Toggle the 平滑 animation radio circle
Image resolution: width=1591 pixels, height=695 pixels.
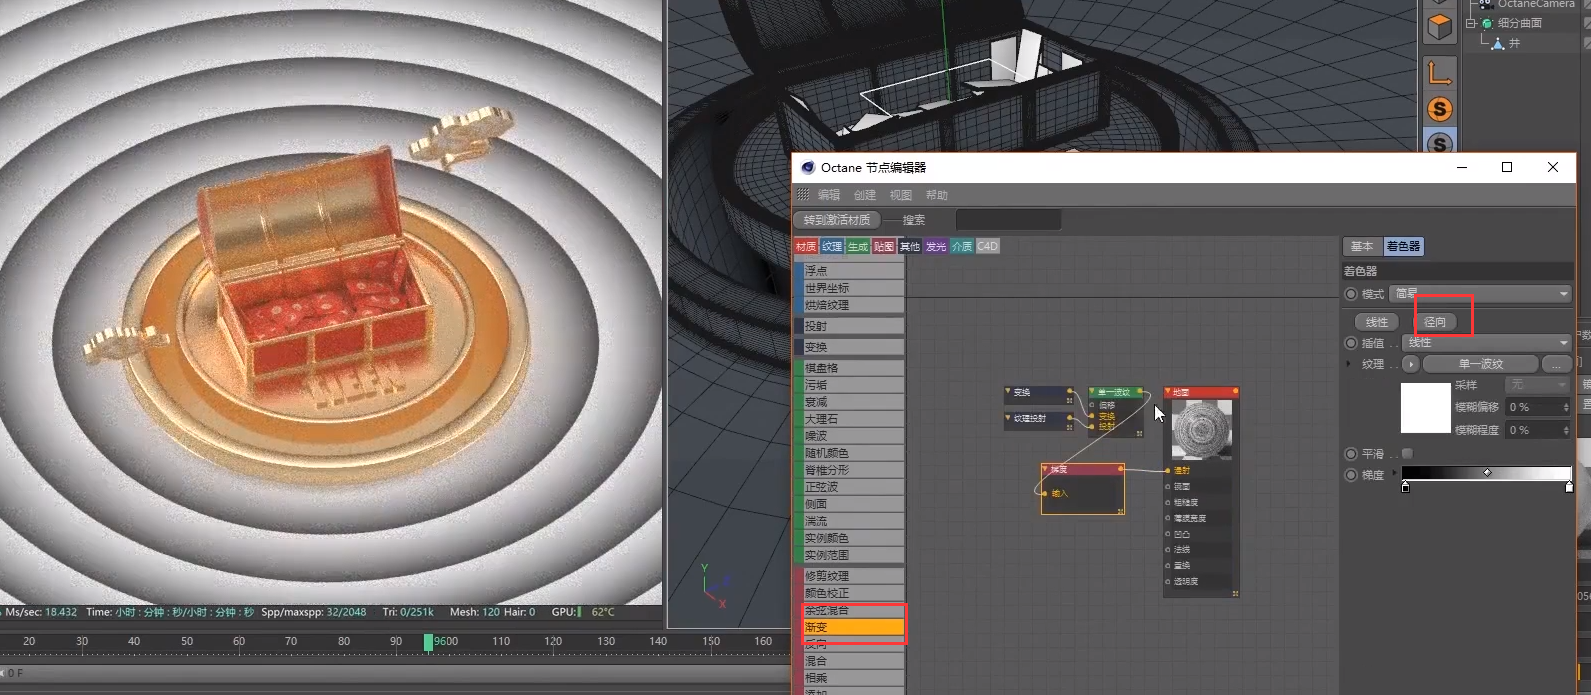click(1351, 454)
